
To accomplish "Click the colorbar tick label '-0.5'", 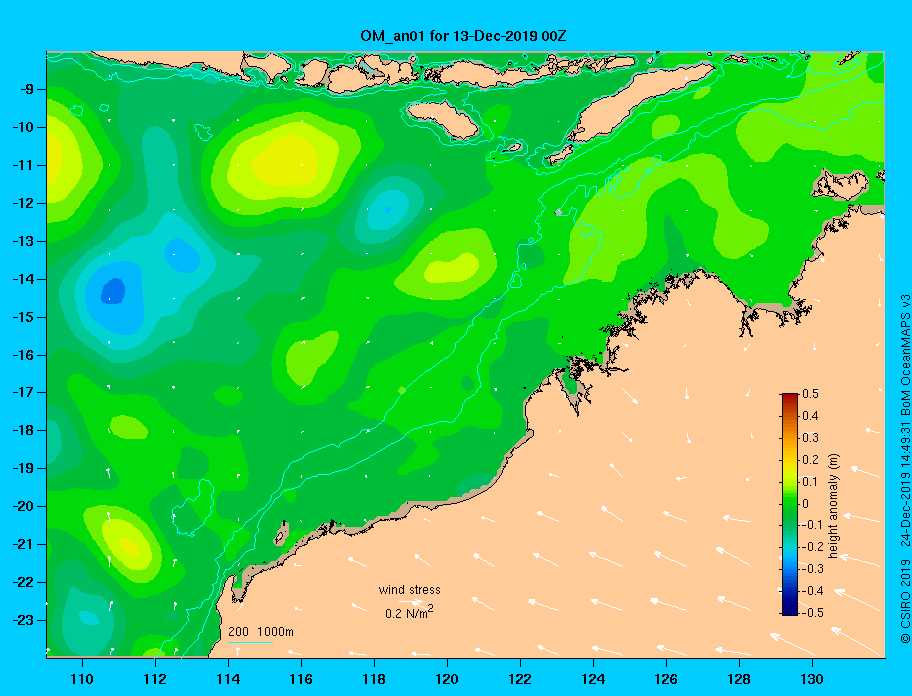I will click(812, 613).
